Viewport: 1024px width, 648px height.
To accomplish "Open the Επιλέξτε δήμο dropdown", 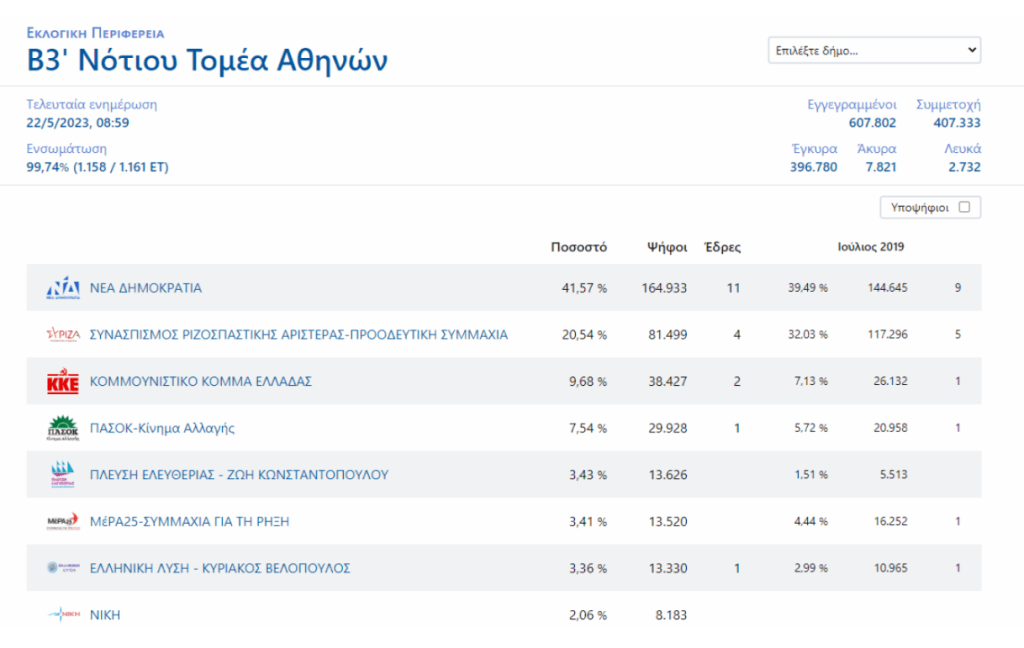I will point(874,50).
